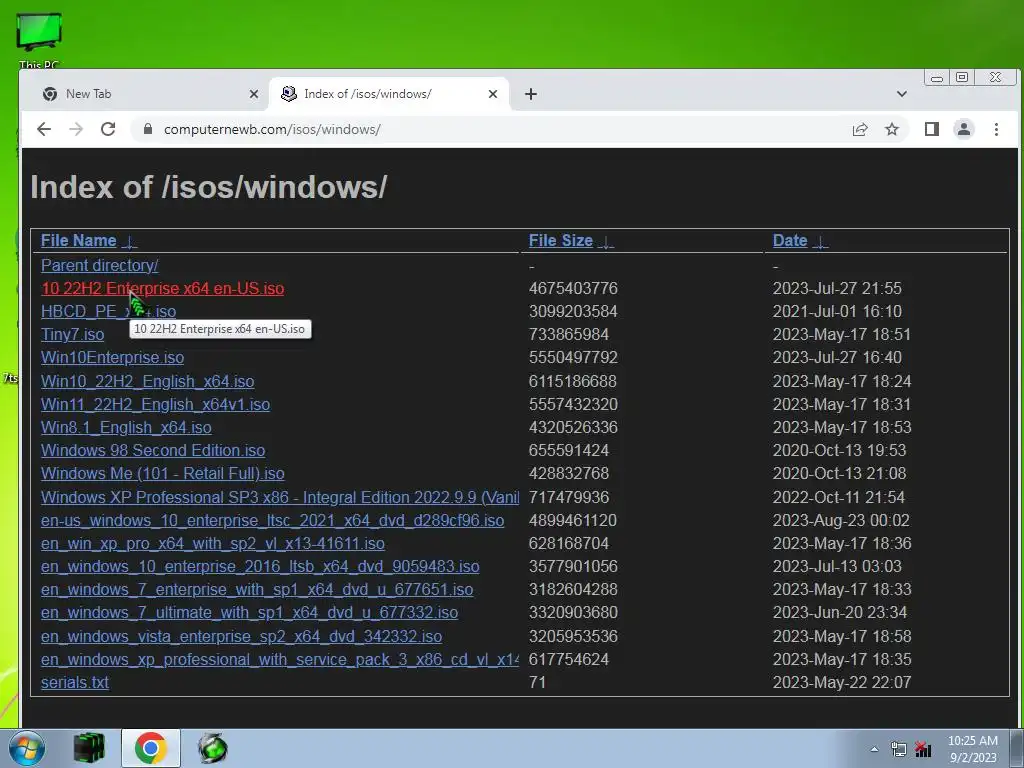The height and width of the screenshot is (768, 1024).
Task: Open the serials.txt link
Action: 74,682
